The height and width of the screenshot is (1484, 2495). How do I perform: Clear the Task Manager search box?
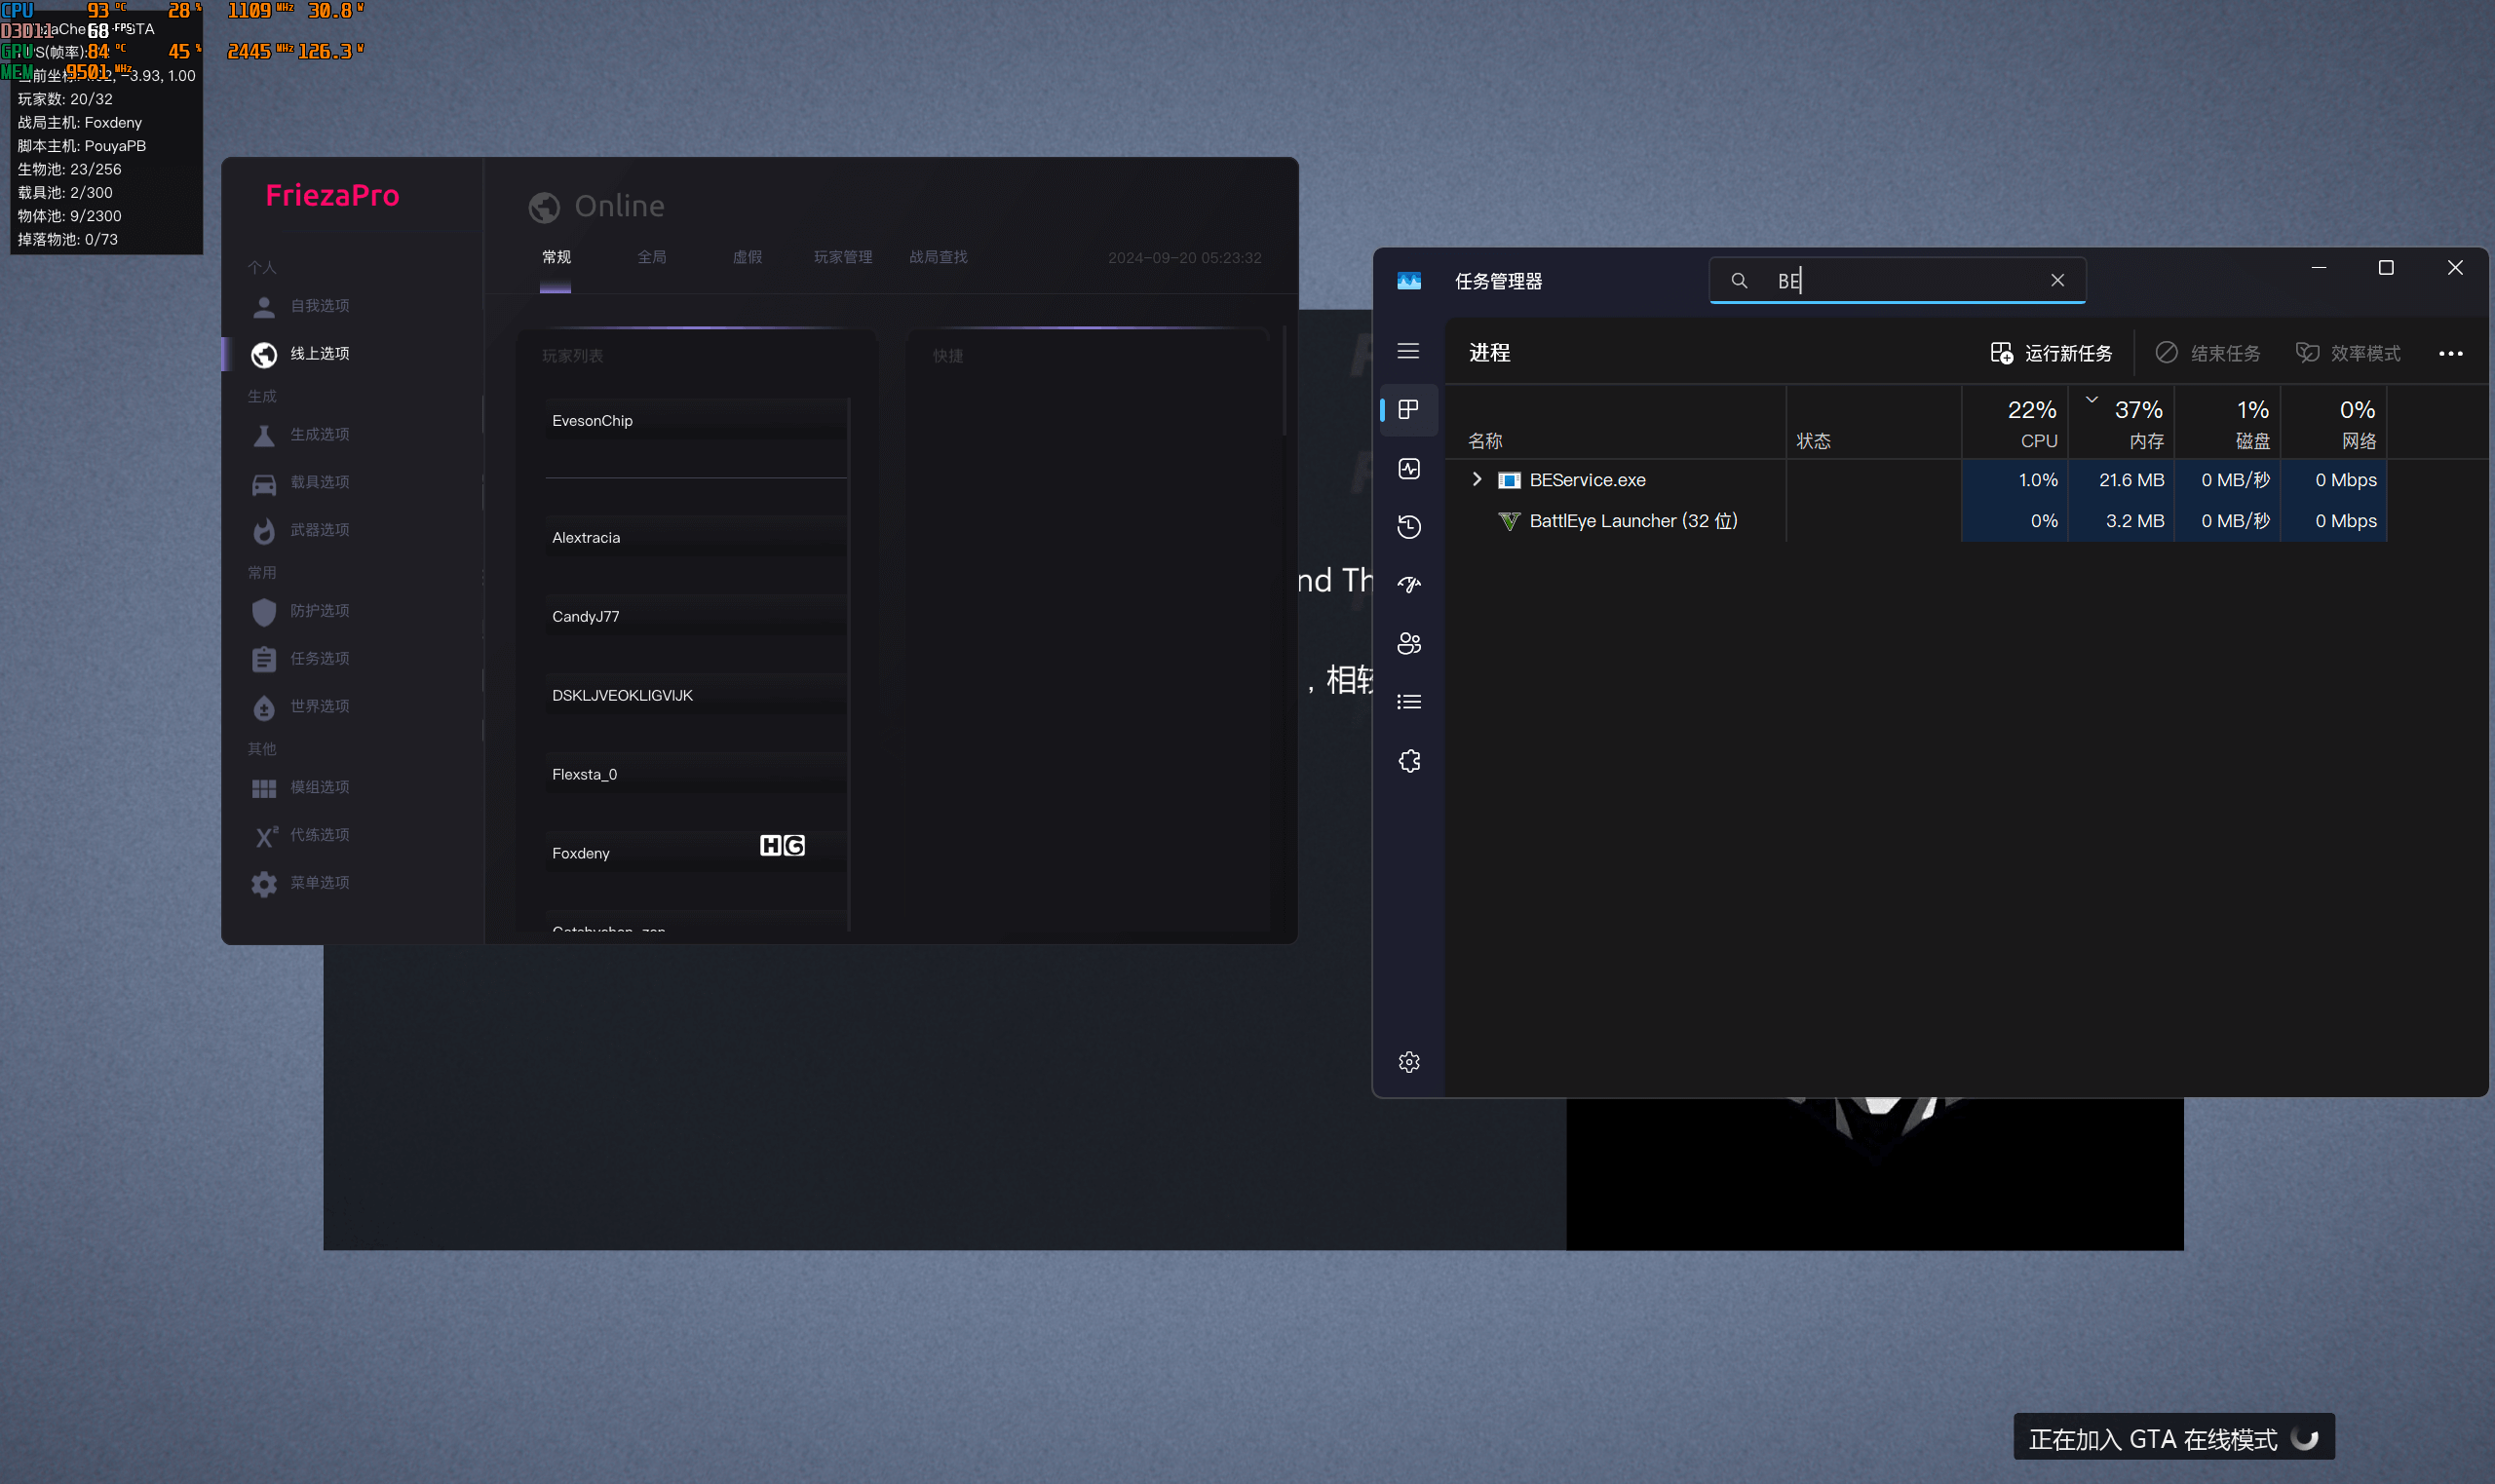2057,281
